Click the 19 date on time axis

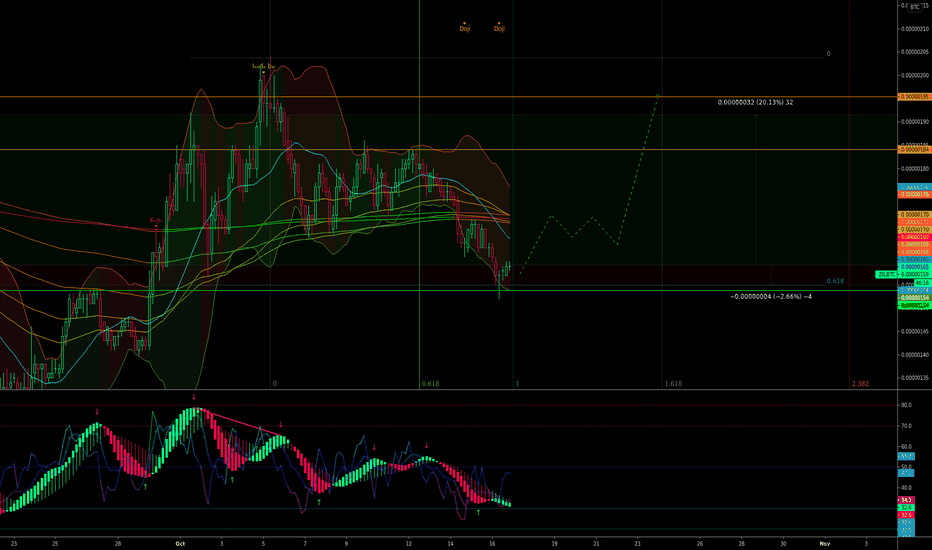(x=555, y=543)
